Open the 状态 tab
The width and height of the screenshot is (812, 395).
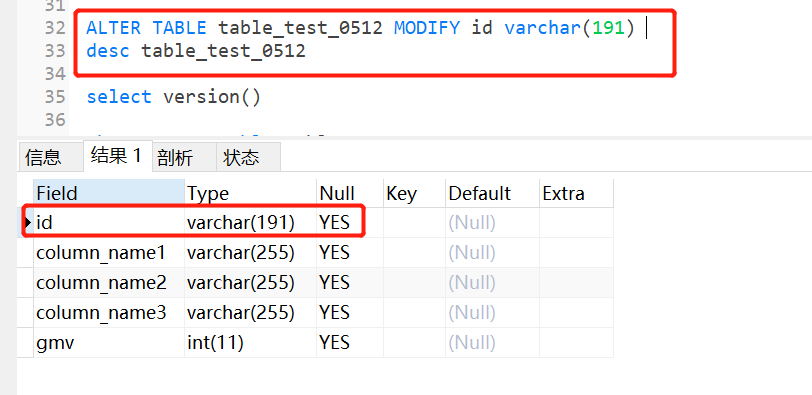249,157
